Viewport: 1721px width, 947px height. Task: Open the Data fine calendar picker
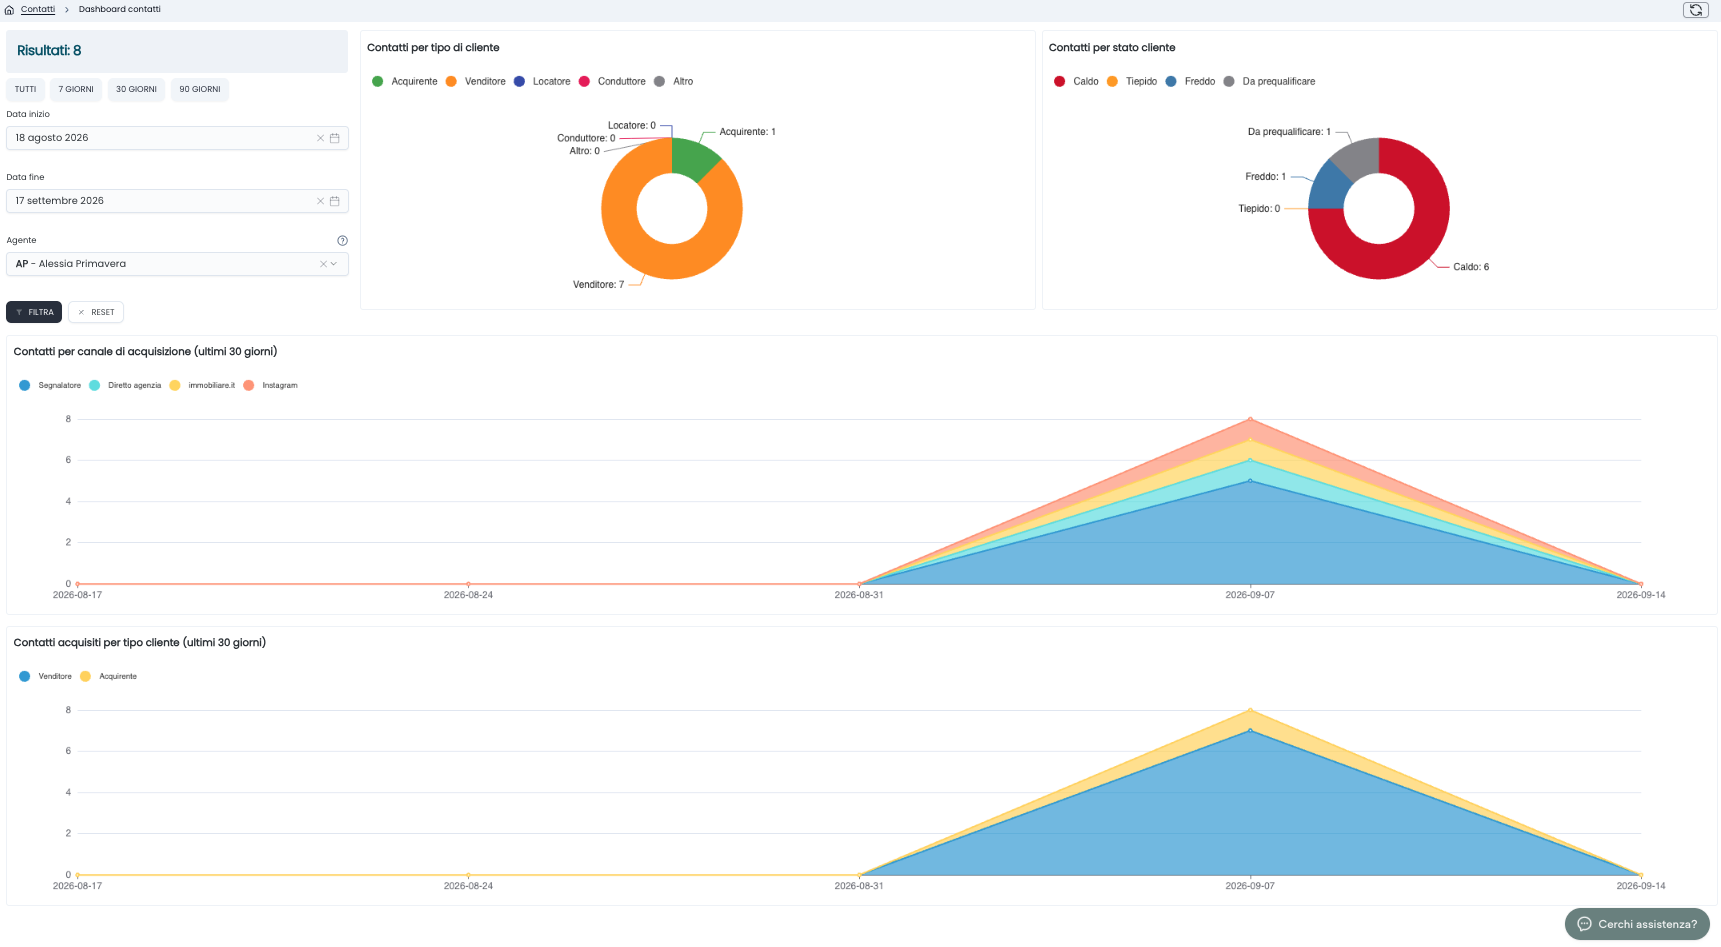coord(335,201)
